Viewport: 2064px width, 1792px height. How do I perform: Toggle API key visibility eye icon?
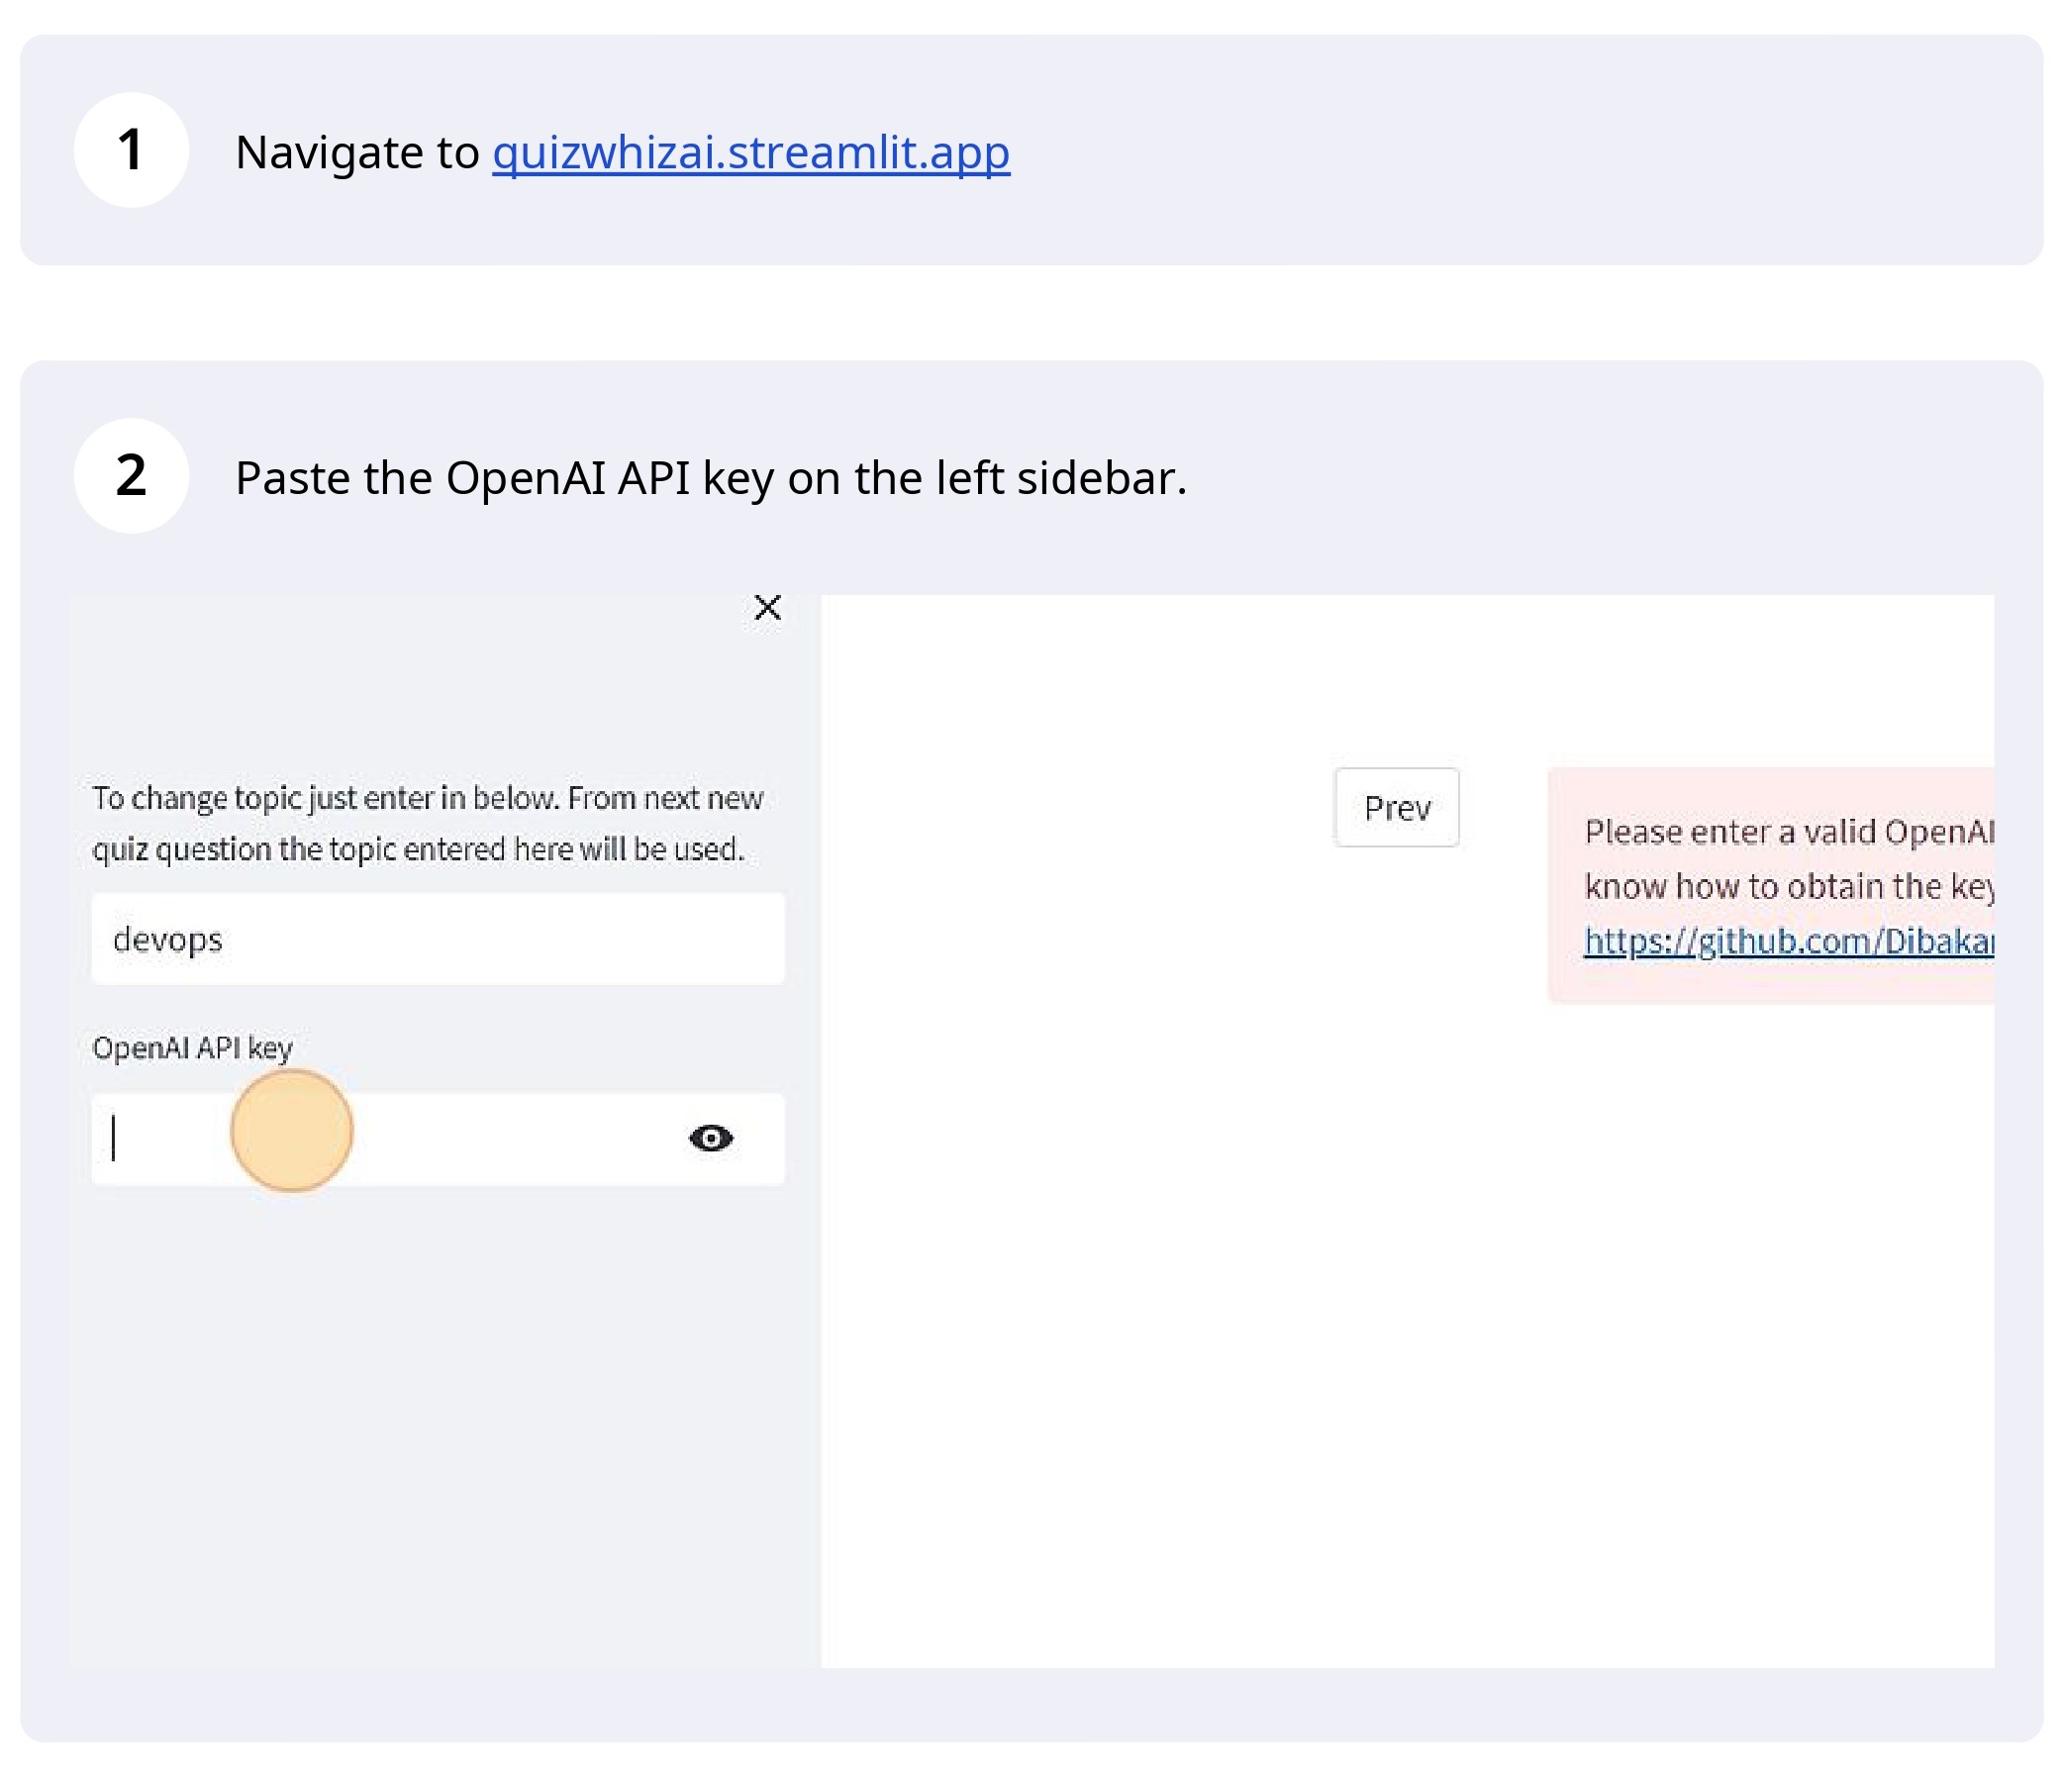(711, 1138)
